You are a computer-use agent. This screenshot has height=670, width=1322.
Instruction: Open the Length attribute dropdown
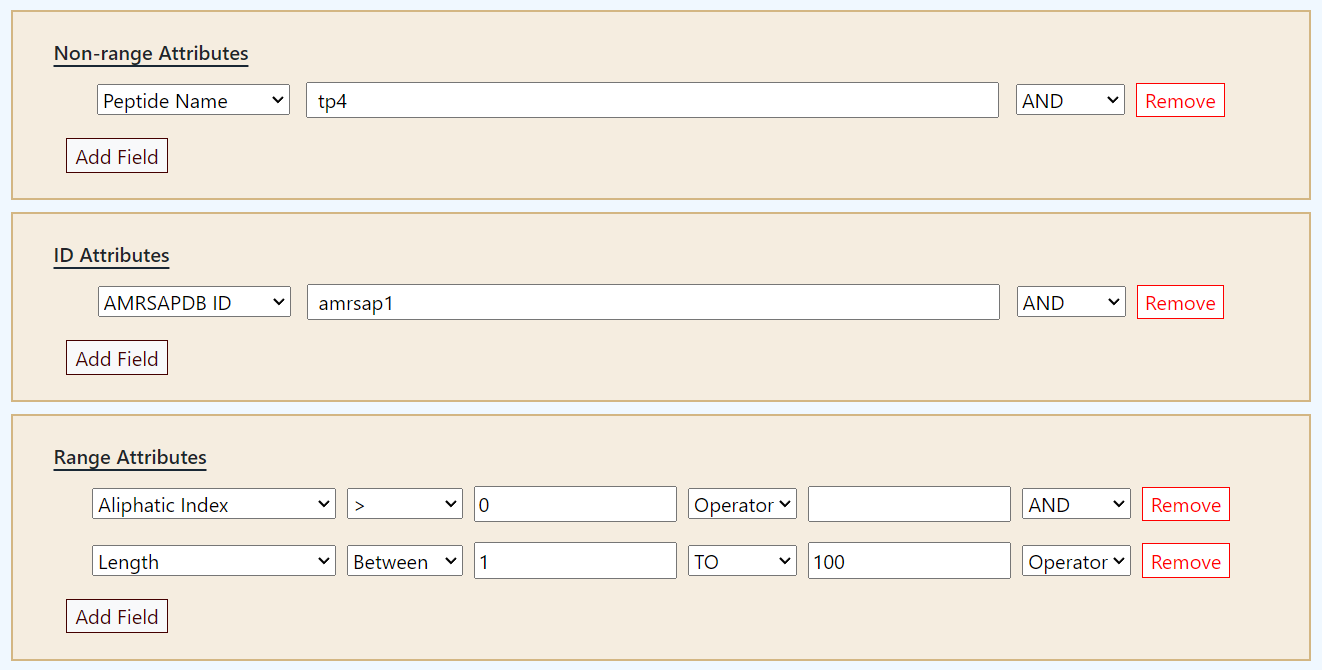(x=214, y=561)
